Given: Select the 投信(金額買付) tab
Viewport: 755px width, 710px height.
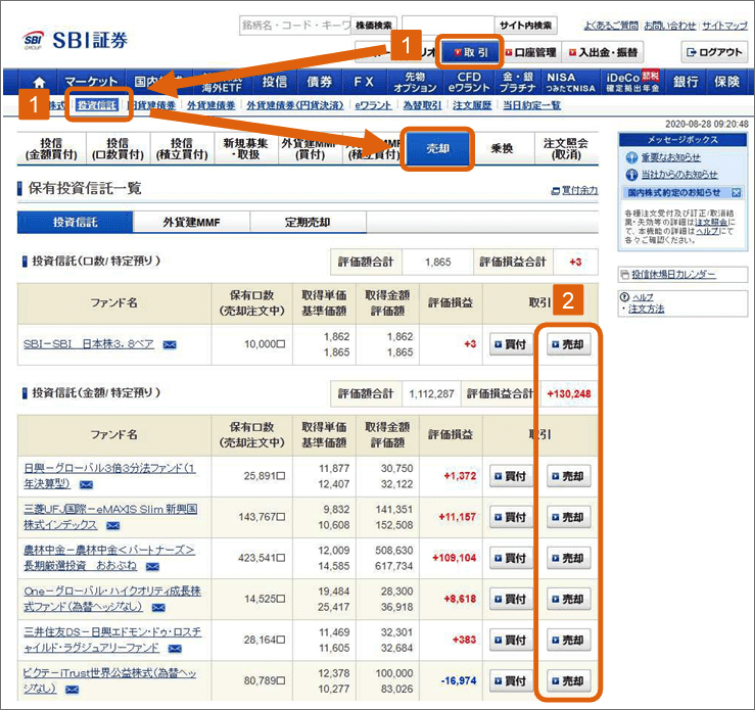Looking at the screenshot, I should [51, 148].
